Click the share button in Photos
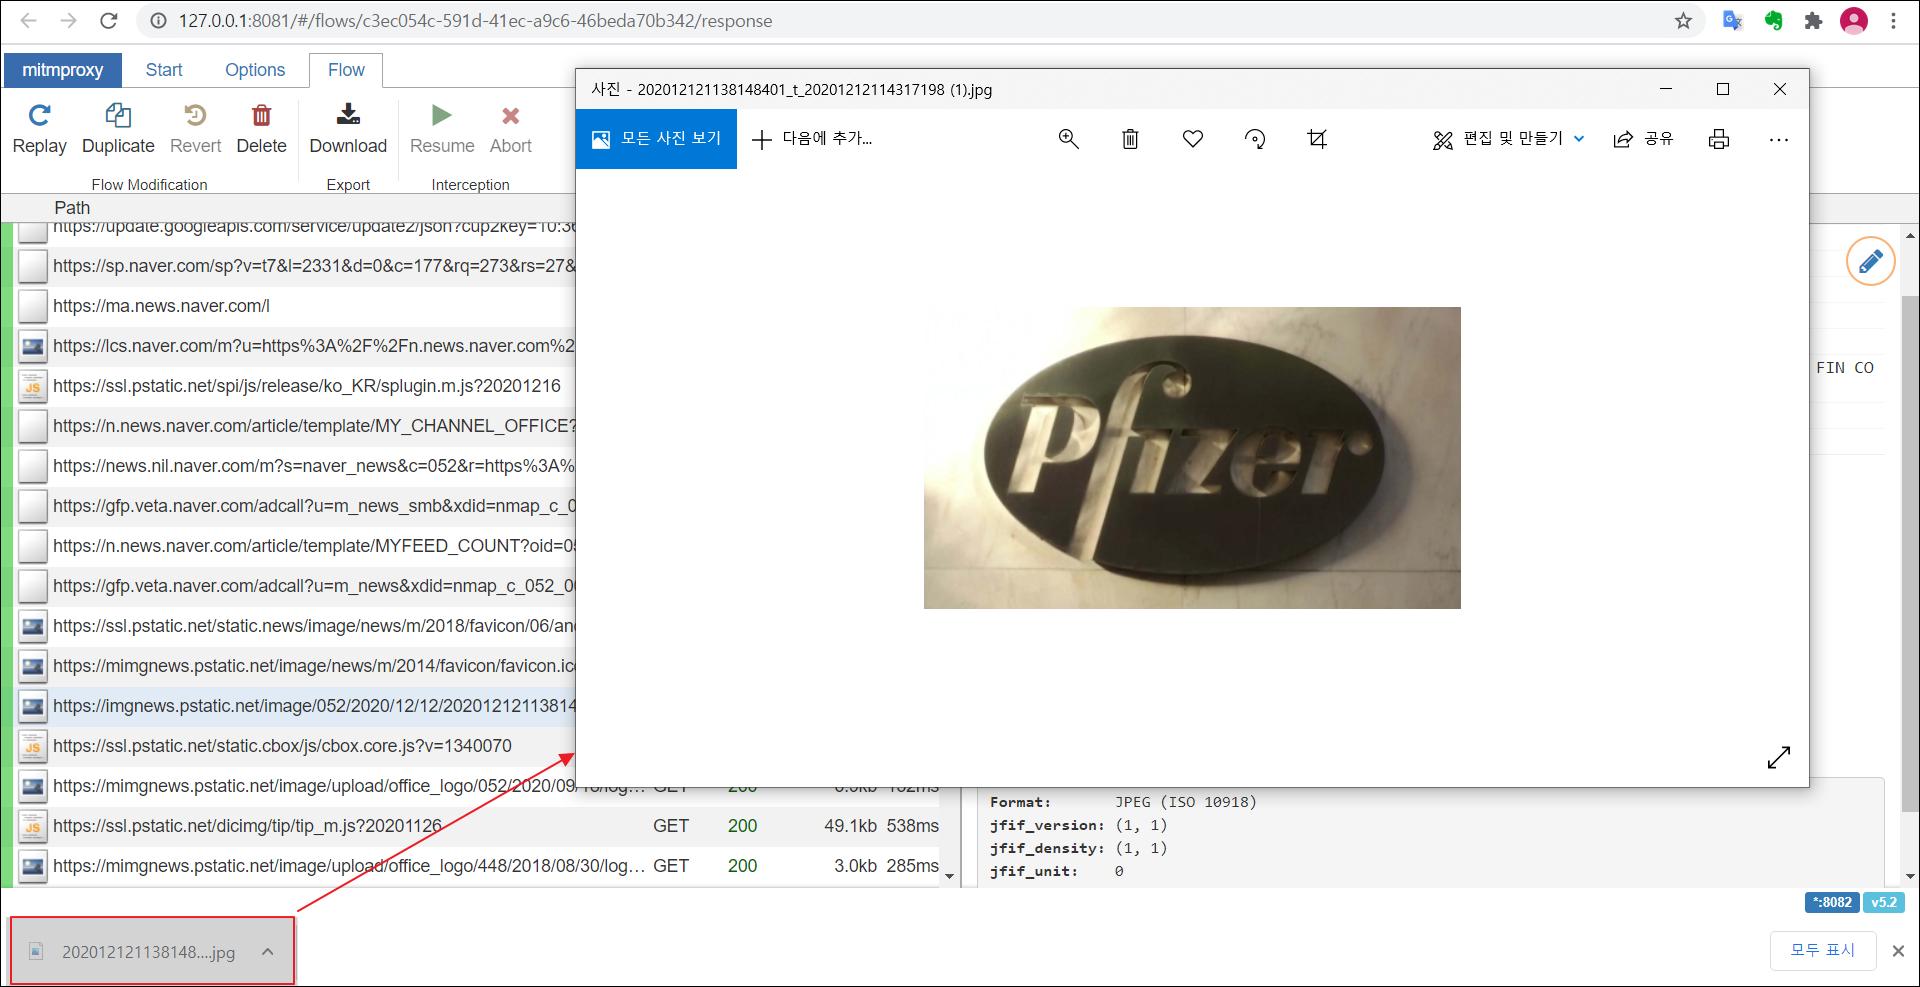1920x987 pixels. [x=1643, y=139]
